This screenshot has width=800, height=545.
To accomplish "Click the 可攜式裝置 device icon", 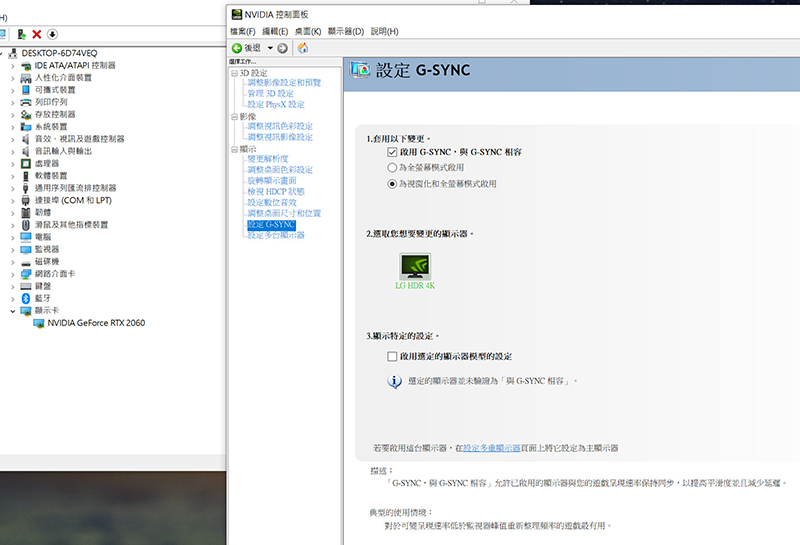I will click(x=26, y=90).
